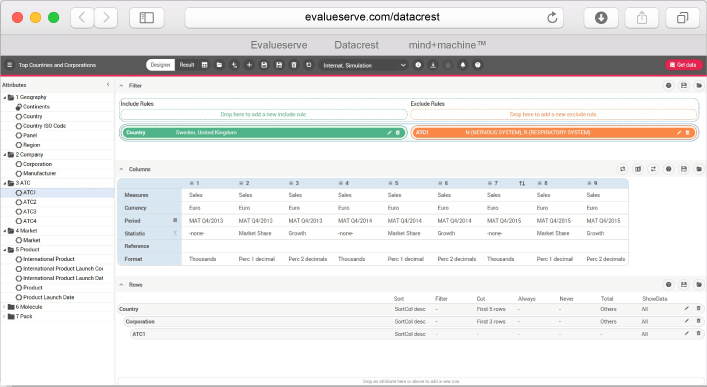
Task: Collapse the Filter section chevron
Action: pyautogui.click(x=121, y=85)
